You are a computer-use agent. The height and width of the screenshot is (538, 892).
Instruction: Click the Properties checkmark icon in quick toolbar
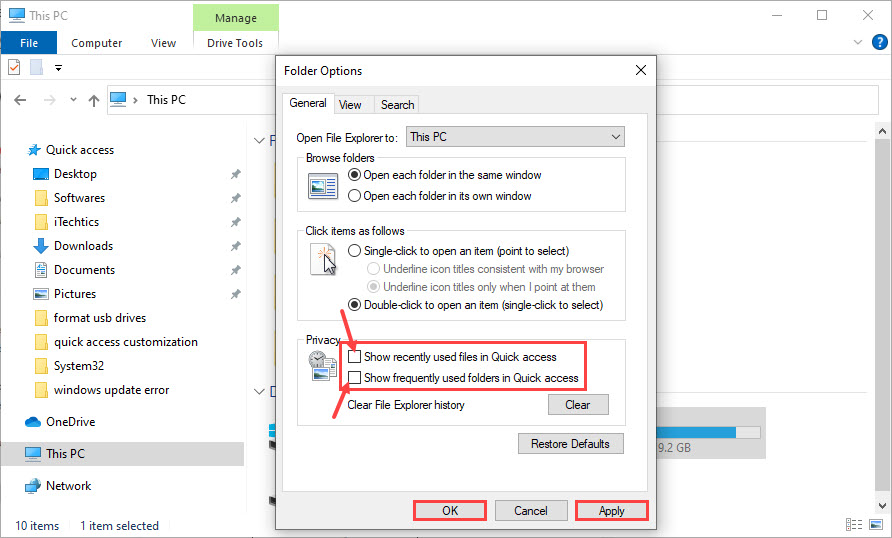point(14,67)
